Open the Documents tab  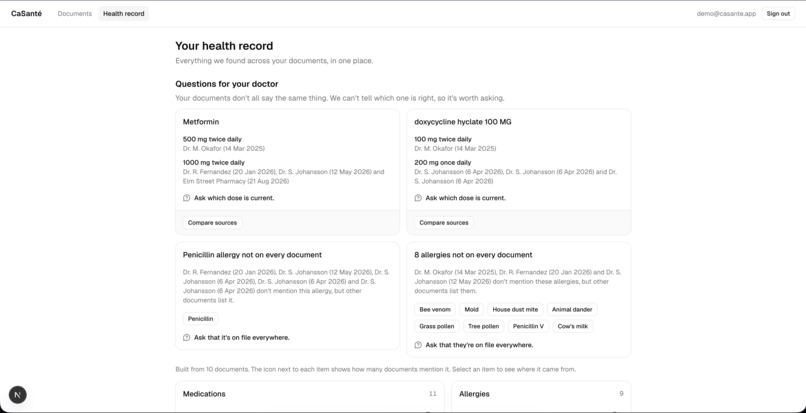(x=75, y=14)
